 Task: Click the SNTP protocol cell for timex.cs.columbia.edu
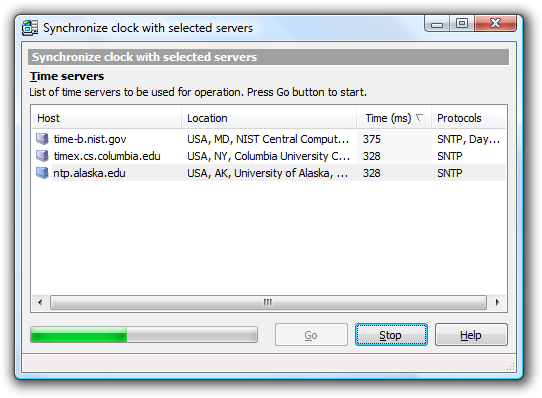449,156
